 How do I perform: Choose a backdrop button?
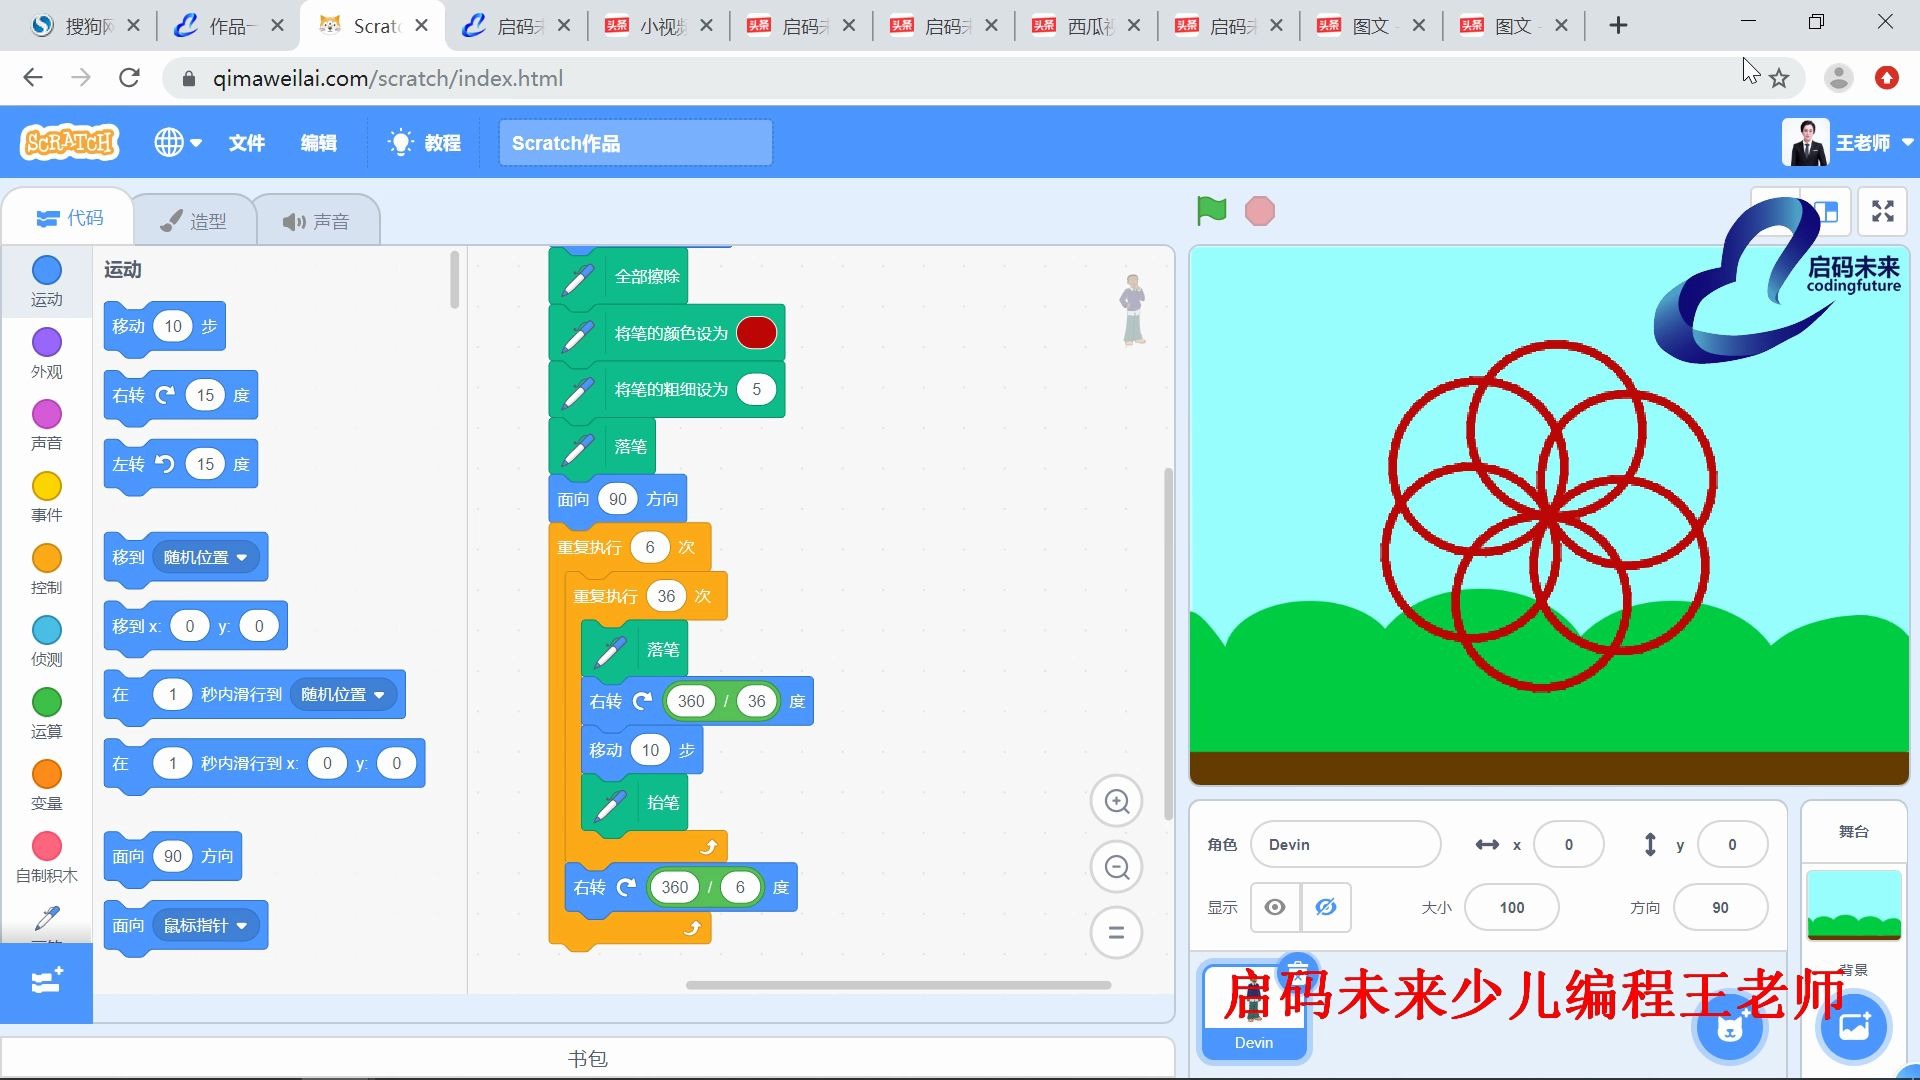click(1853, 1027)
